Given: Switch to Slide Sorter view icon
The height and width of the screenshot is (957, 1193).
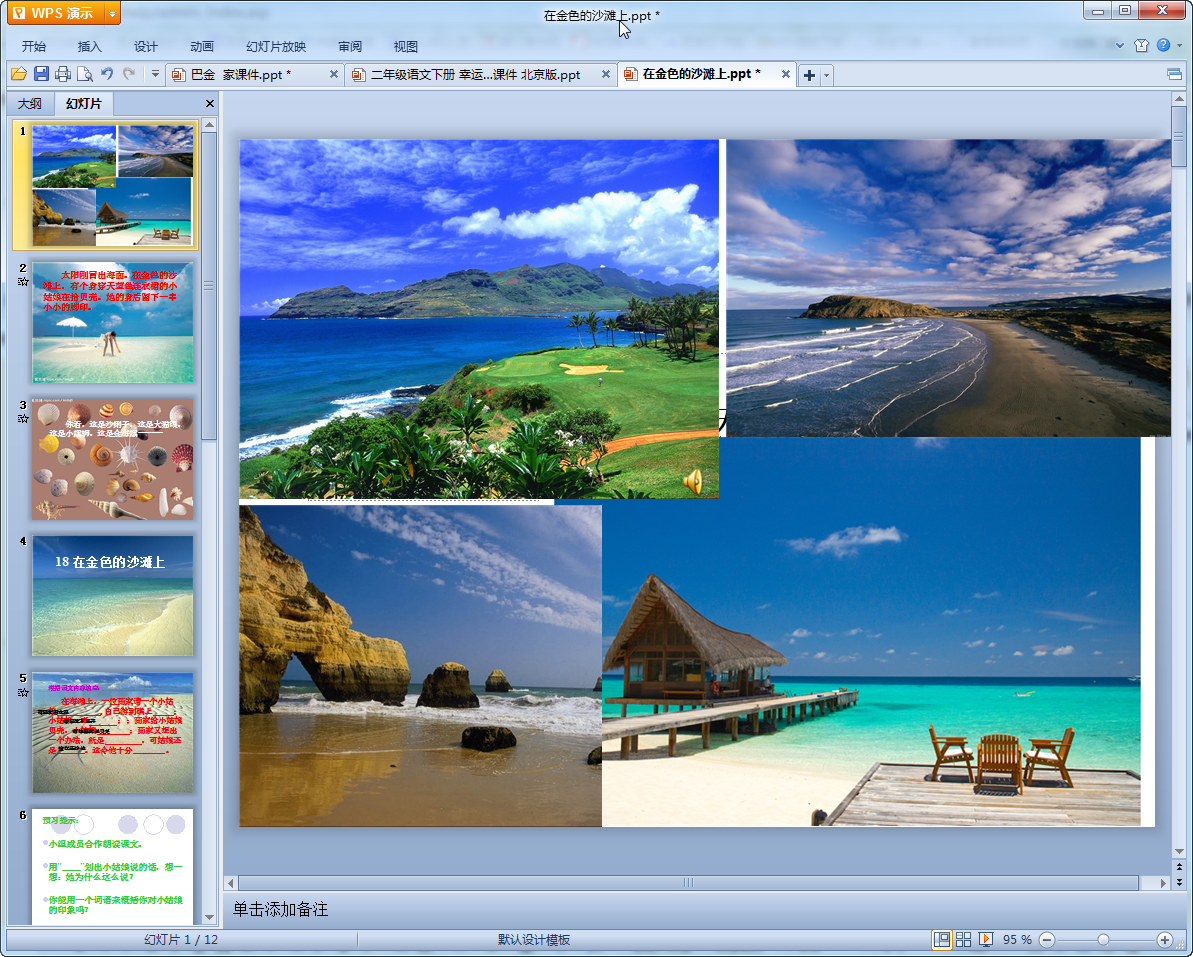Looking at the screenshot, I should pyautogui.click(x=963, y=940).
